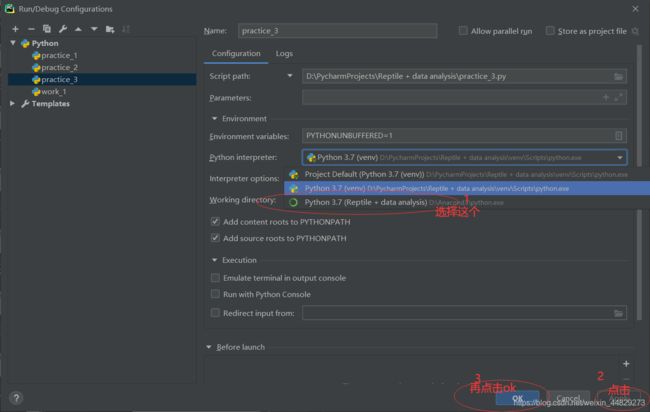The width and height of the screenshot is (650, 412).
Task: Open edit templates wrench icon
Action: [x=63, y=29]
